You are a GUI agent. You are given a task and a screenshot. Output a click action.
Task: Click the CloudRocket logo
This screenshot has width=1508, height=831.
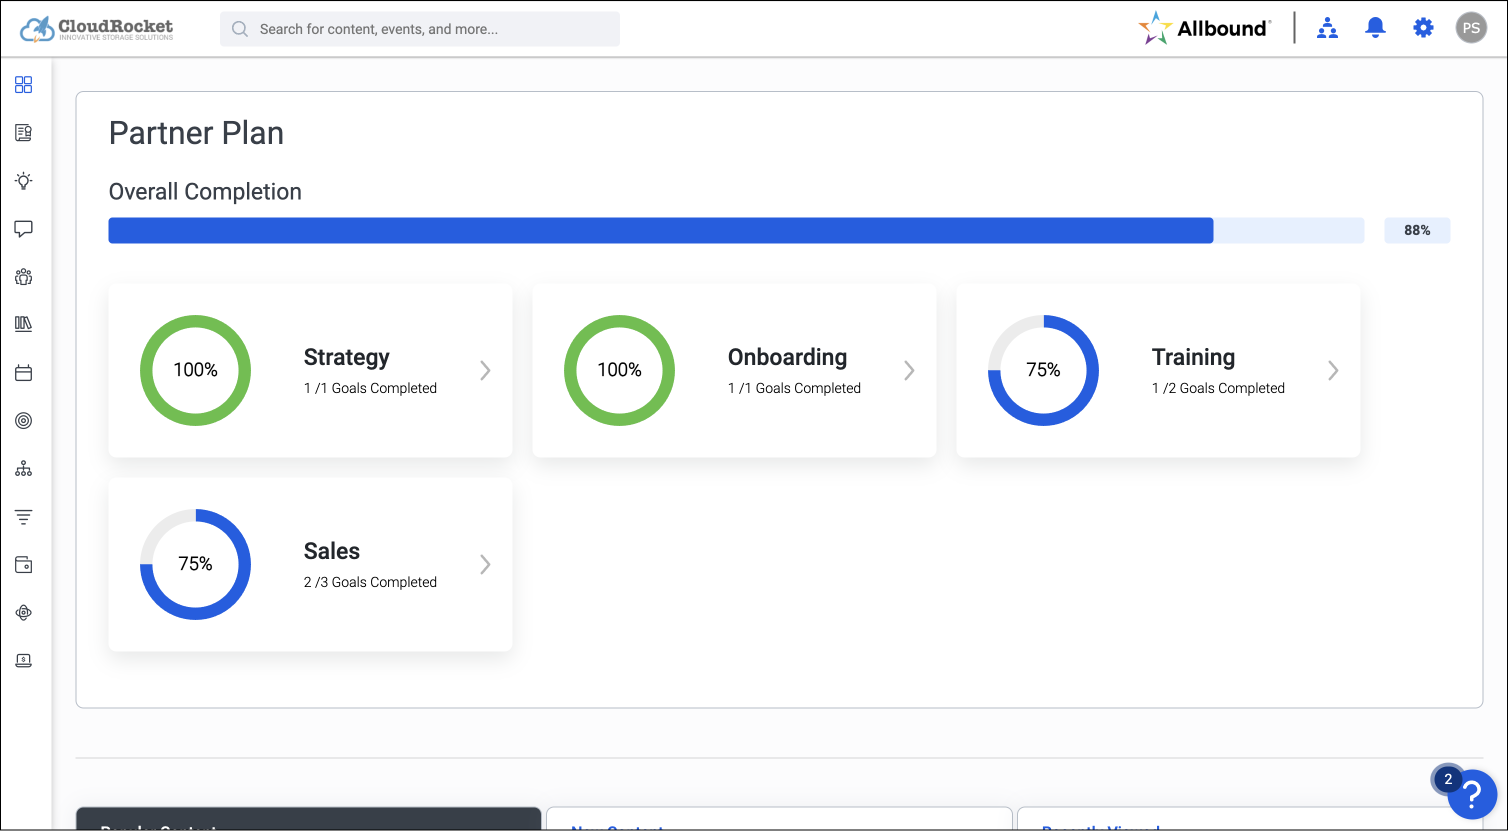97,29
